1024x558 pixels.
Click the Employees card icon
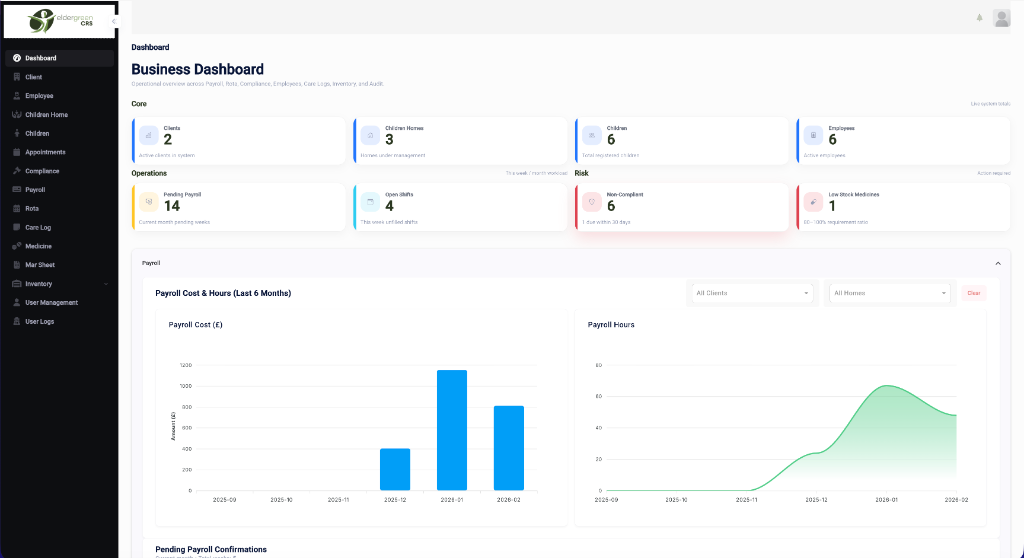click(813, 135)
